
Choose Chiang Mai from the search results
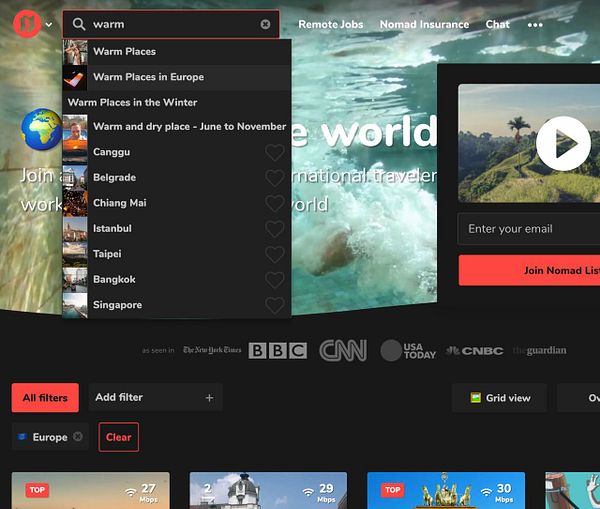pyautogui.click(x=176, y=203)
